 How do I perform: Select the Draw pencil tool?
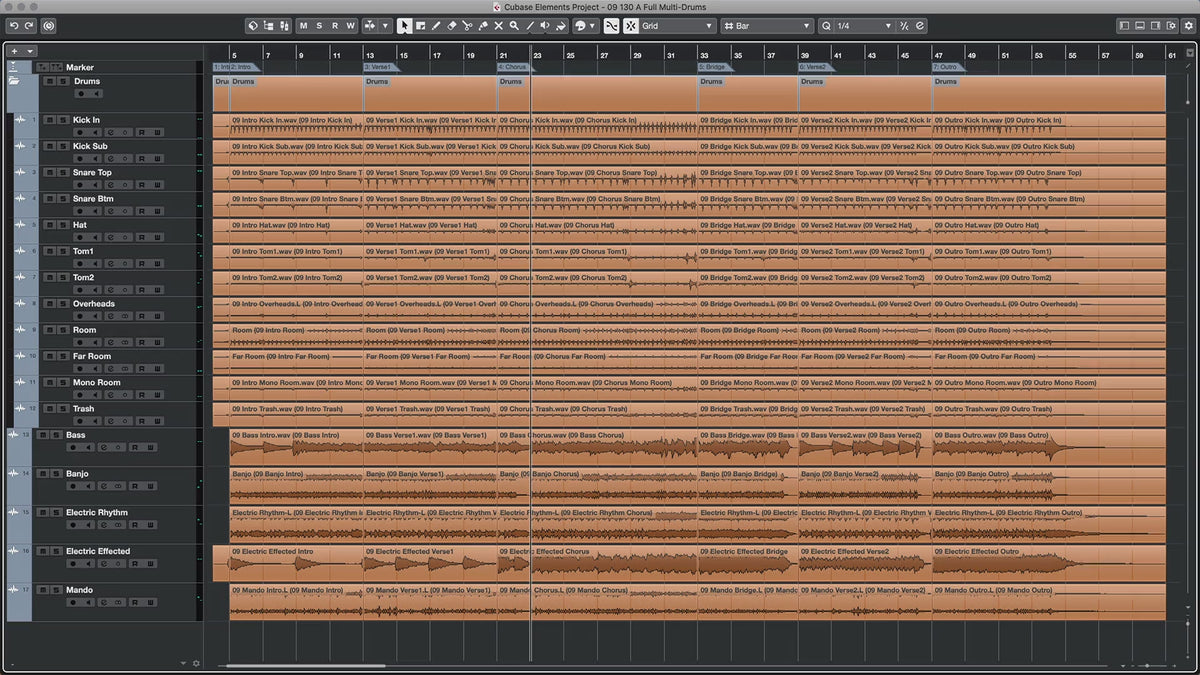tap(436, 25)
